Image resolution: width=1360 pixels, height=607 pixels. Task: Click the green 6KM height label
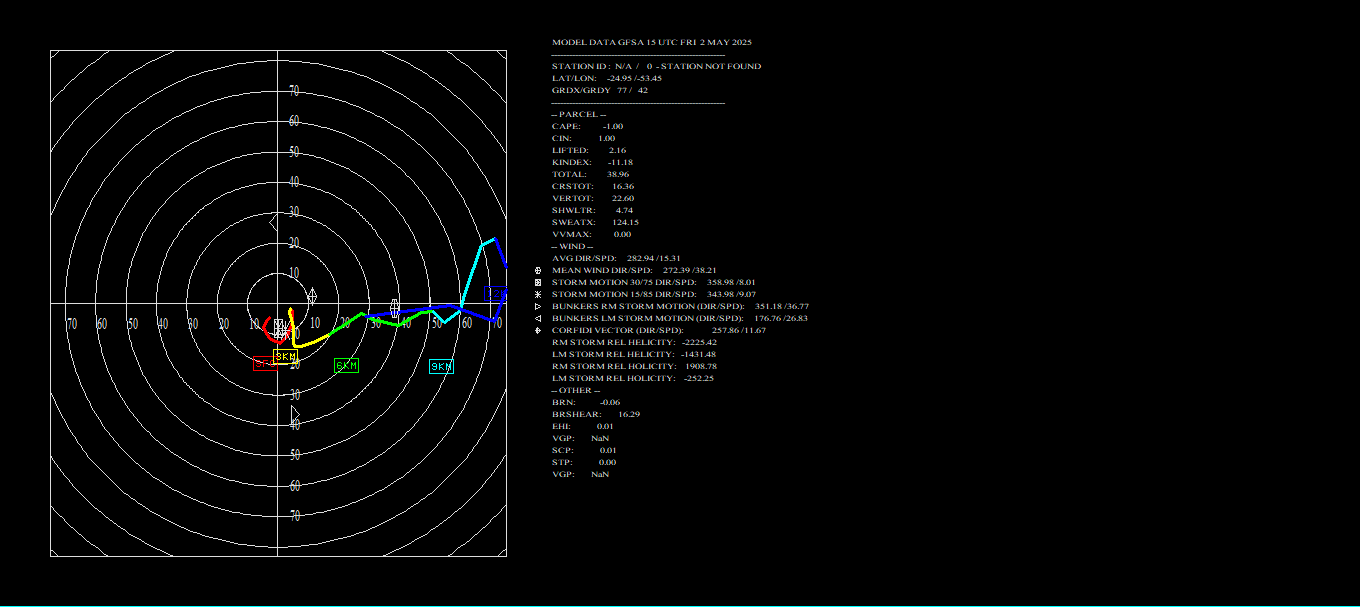346,366
